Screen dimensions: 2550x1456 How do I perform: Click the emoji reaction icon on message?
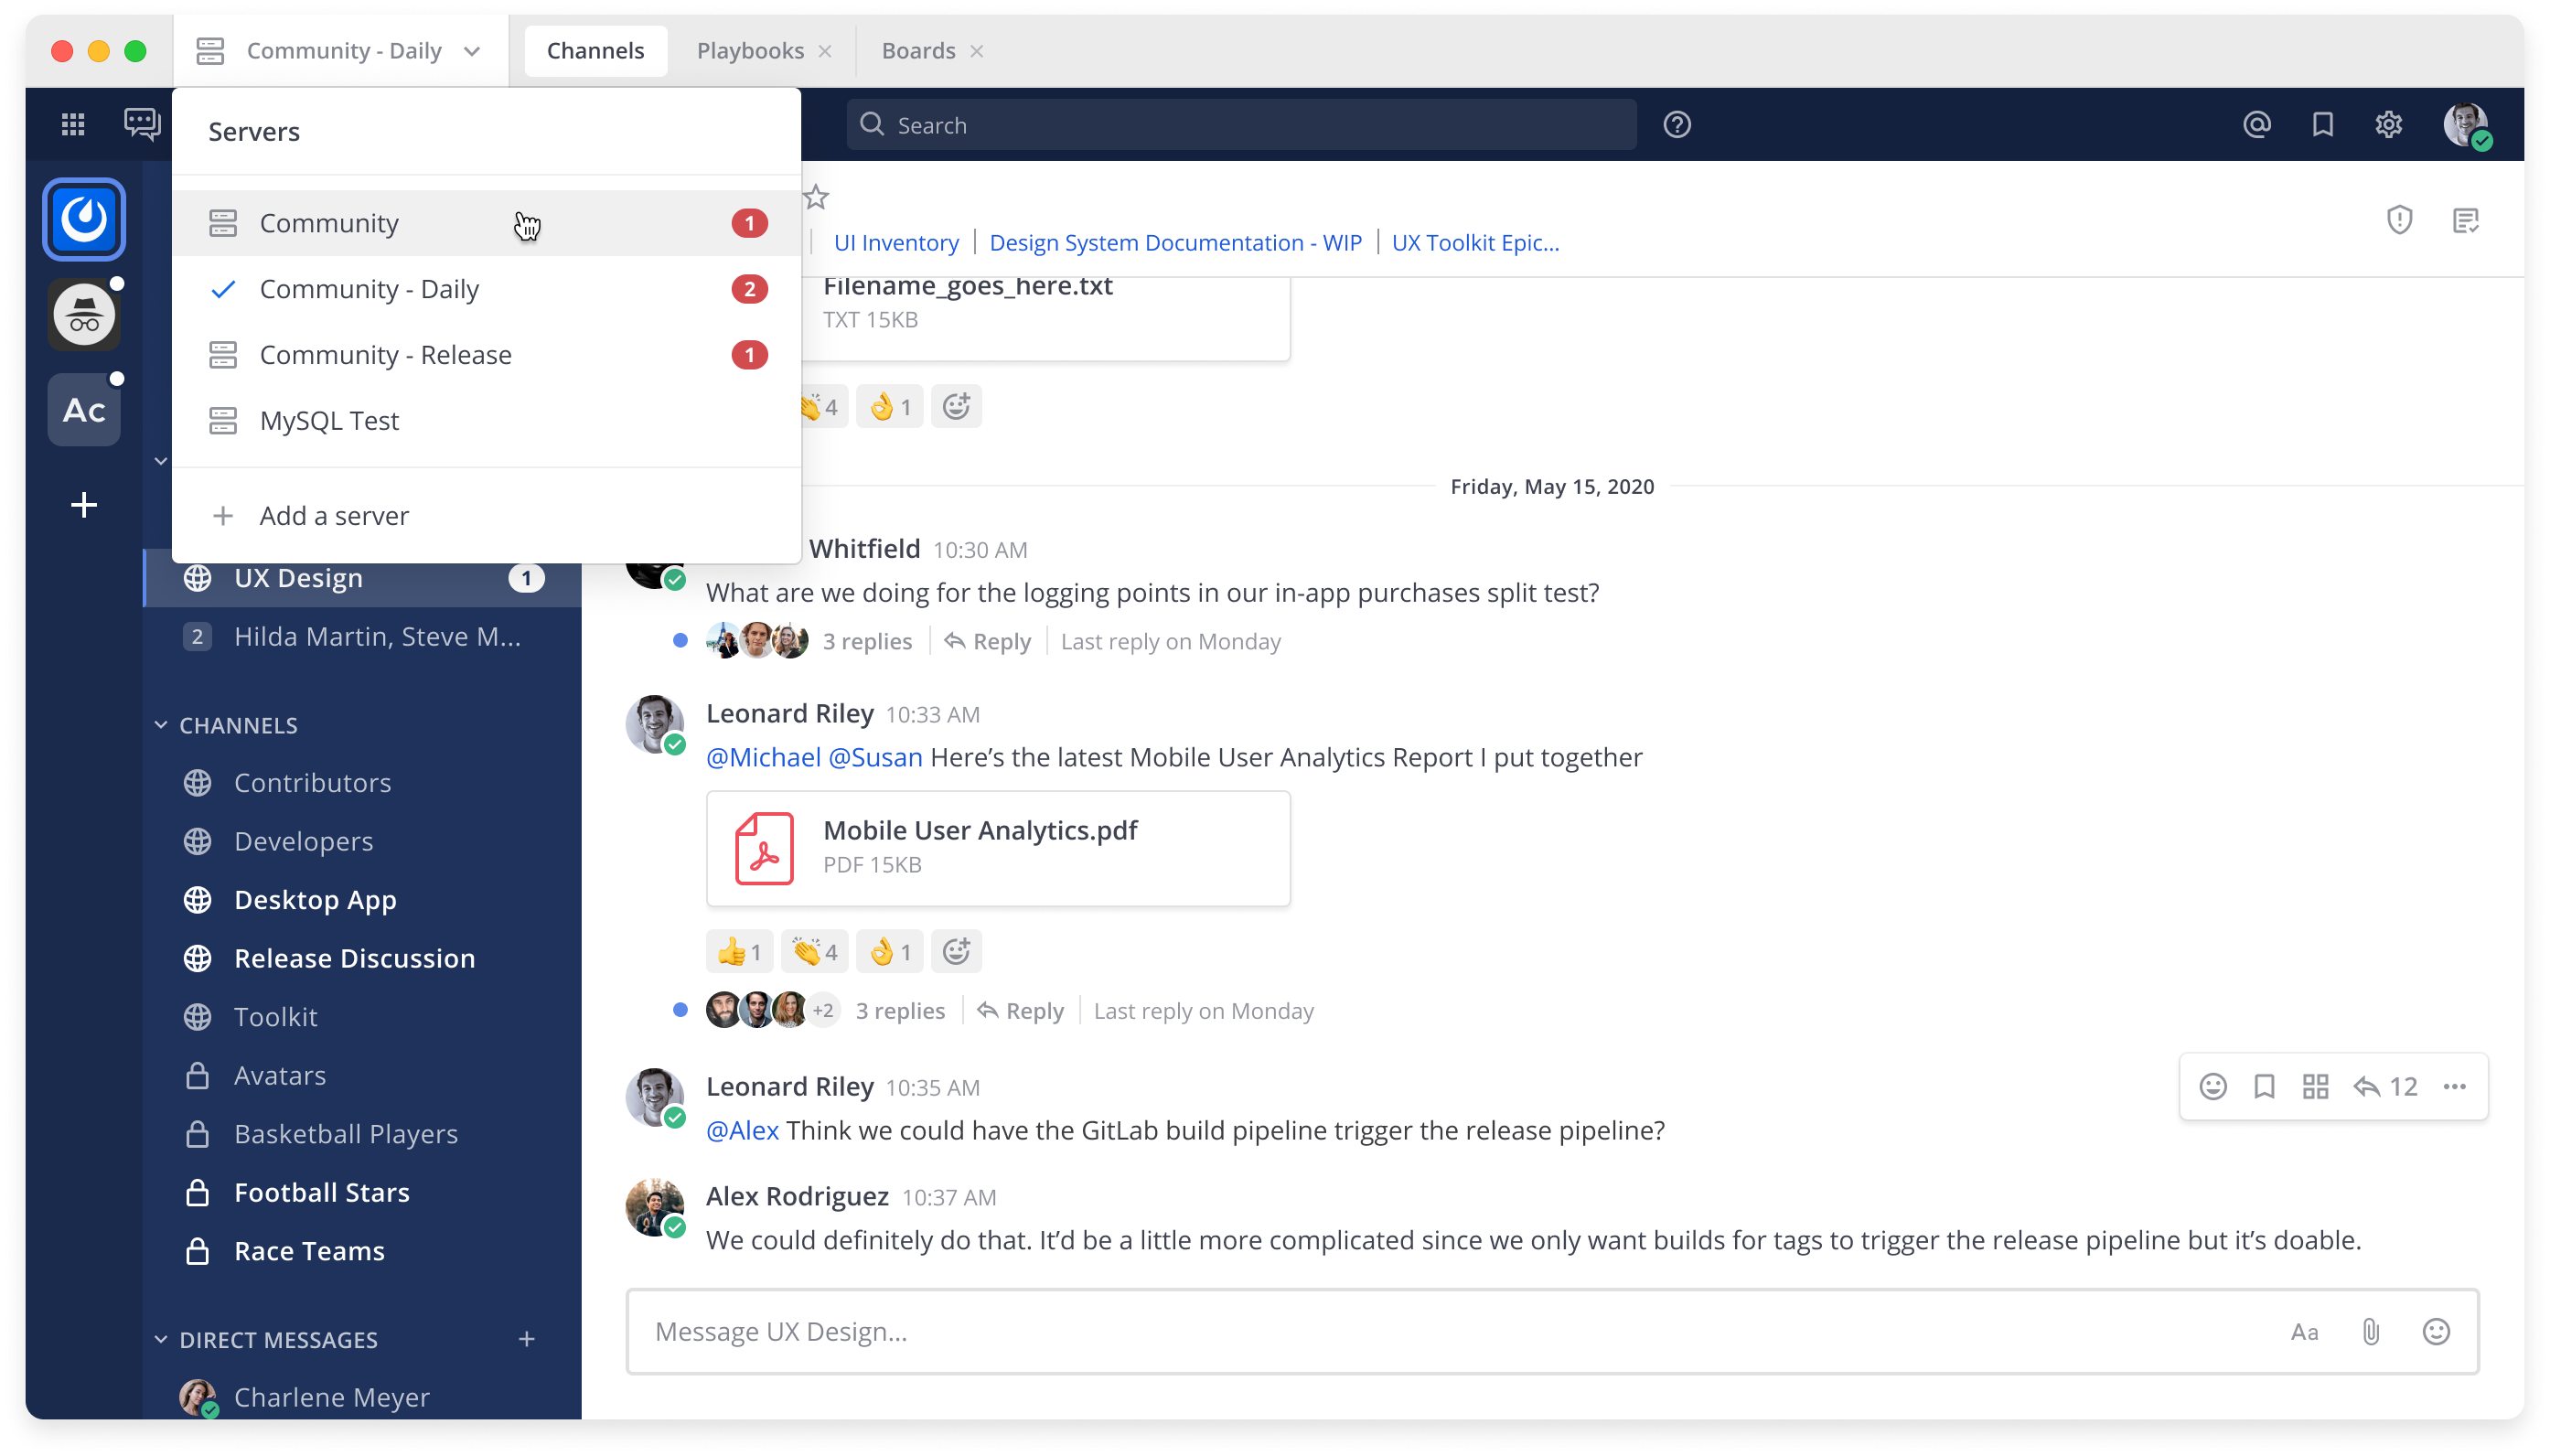click(x=2212, y=1087)
